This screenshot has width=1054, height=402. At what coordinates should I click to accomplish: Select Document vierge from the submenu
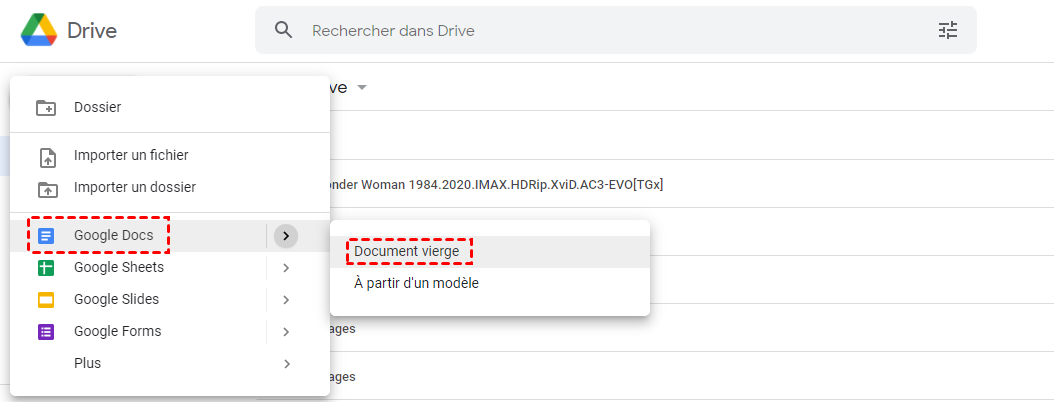(x=407, y=252)
